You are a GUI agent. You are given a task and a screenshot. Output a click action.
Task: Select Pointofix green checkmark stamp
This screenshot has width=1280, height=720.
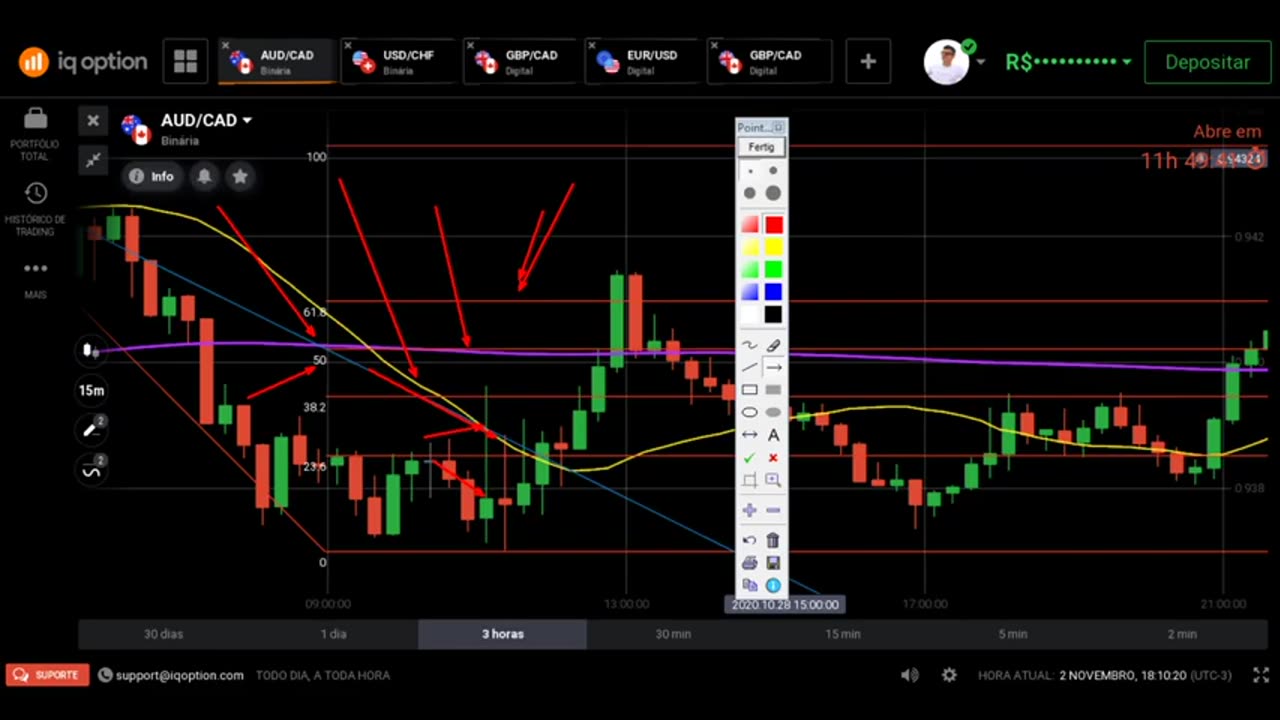749,457
